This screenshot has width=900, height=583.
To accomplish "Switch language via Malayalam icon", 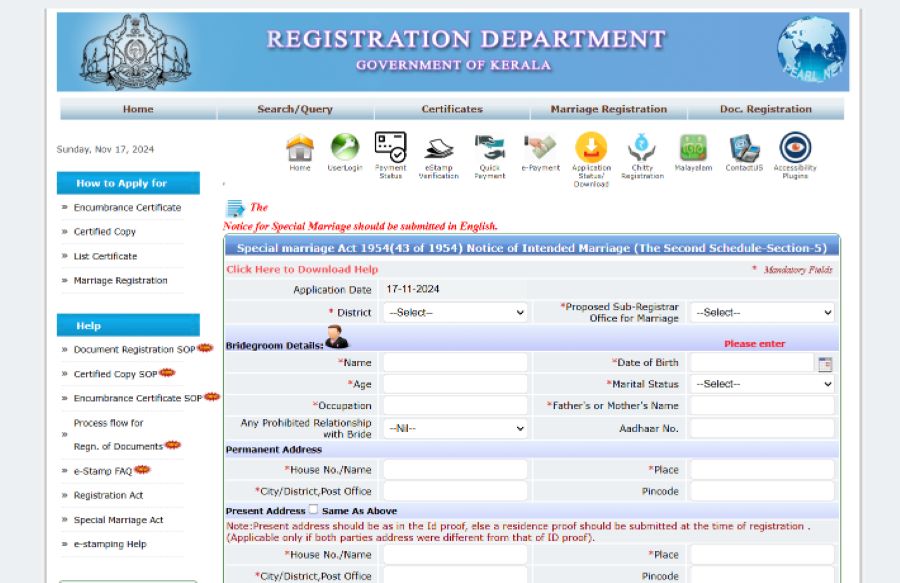I will pyautogui.click(x=693, y=148).
